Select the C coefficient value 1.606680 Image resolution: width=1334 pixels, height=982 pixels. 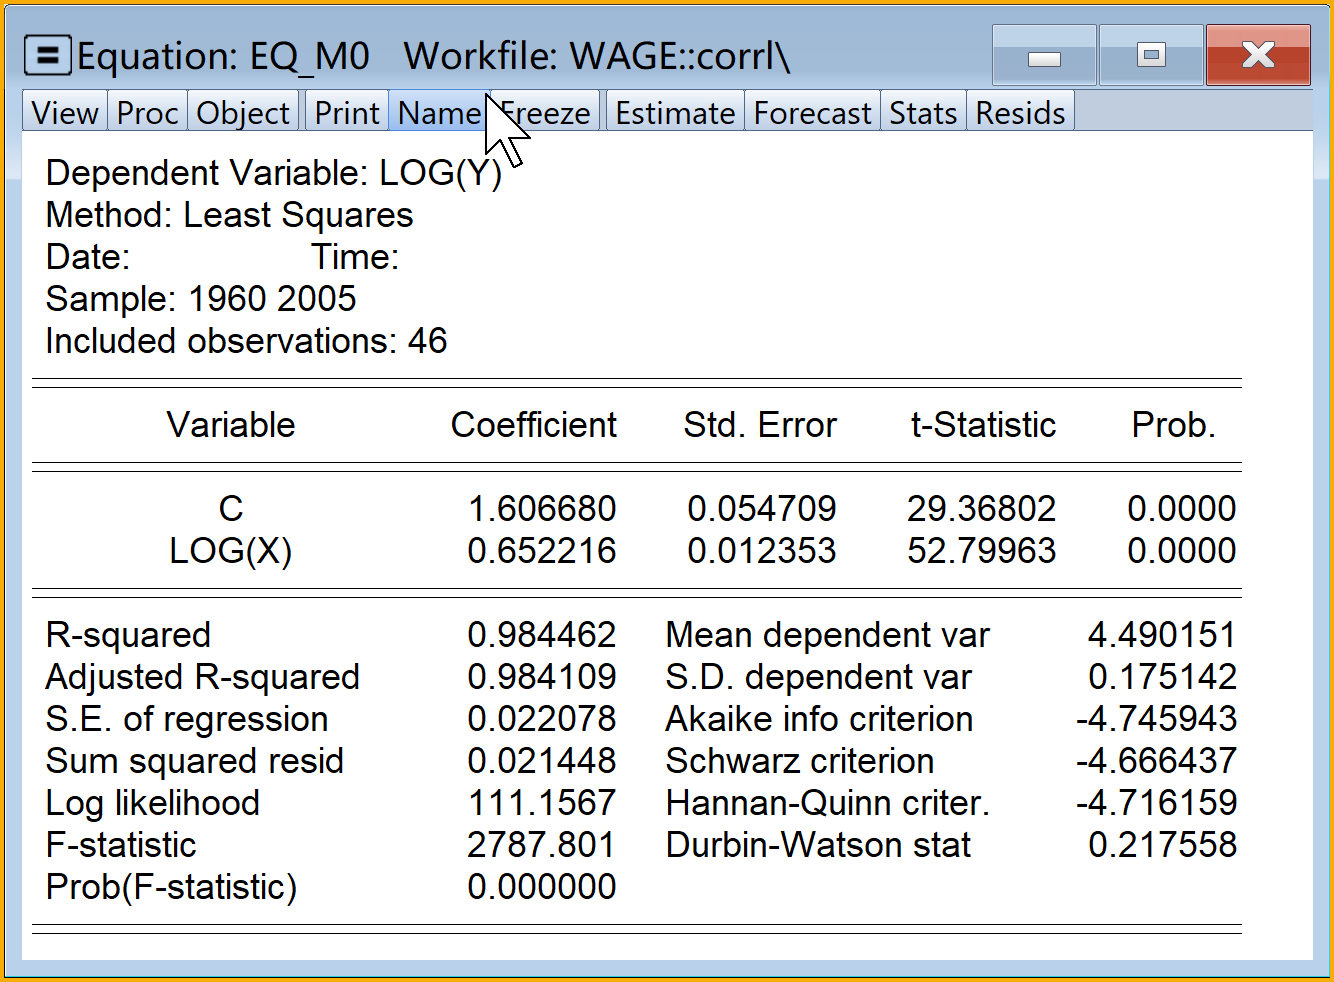coord(542,509)
